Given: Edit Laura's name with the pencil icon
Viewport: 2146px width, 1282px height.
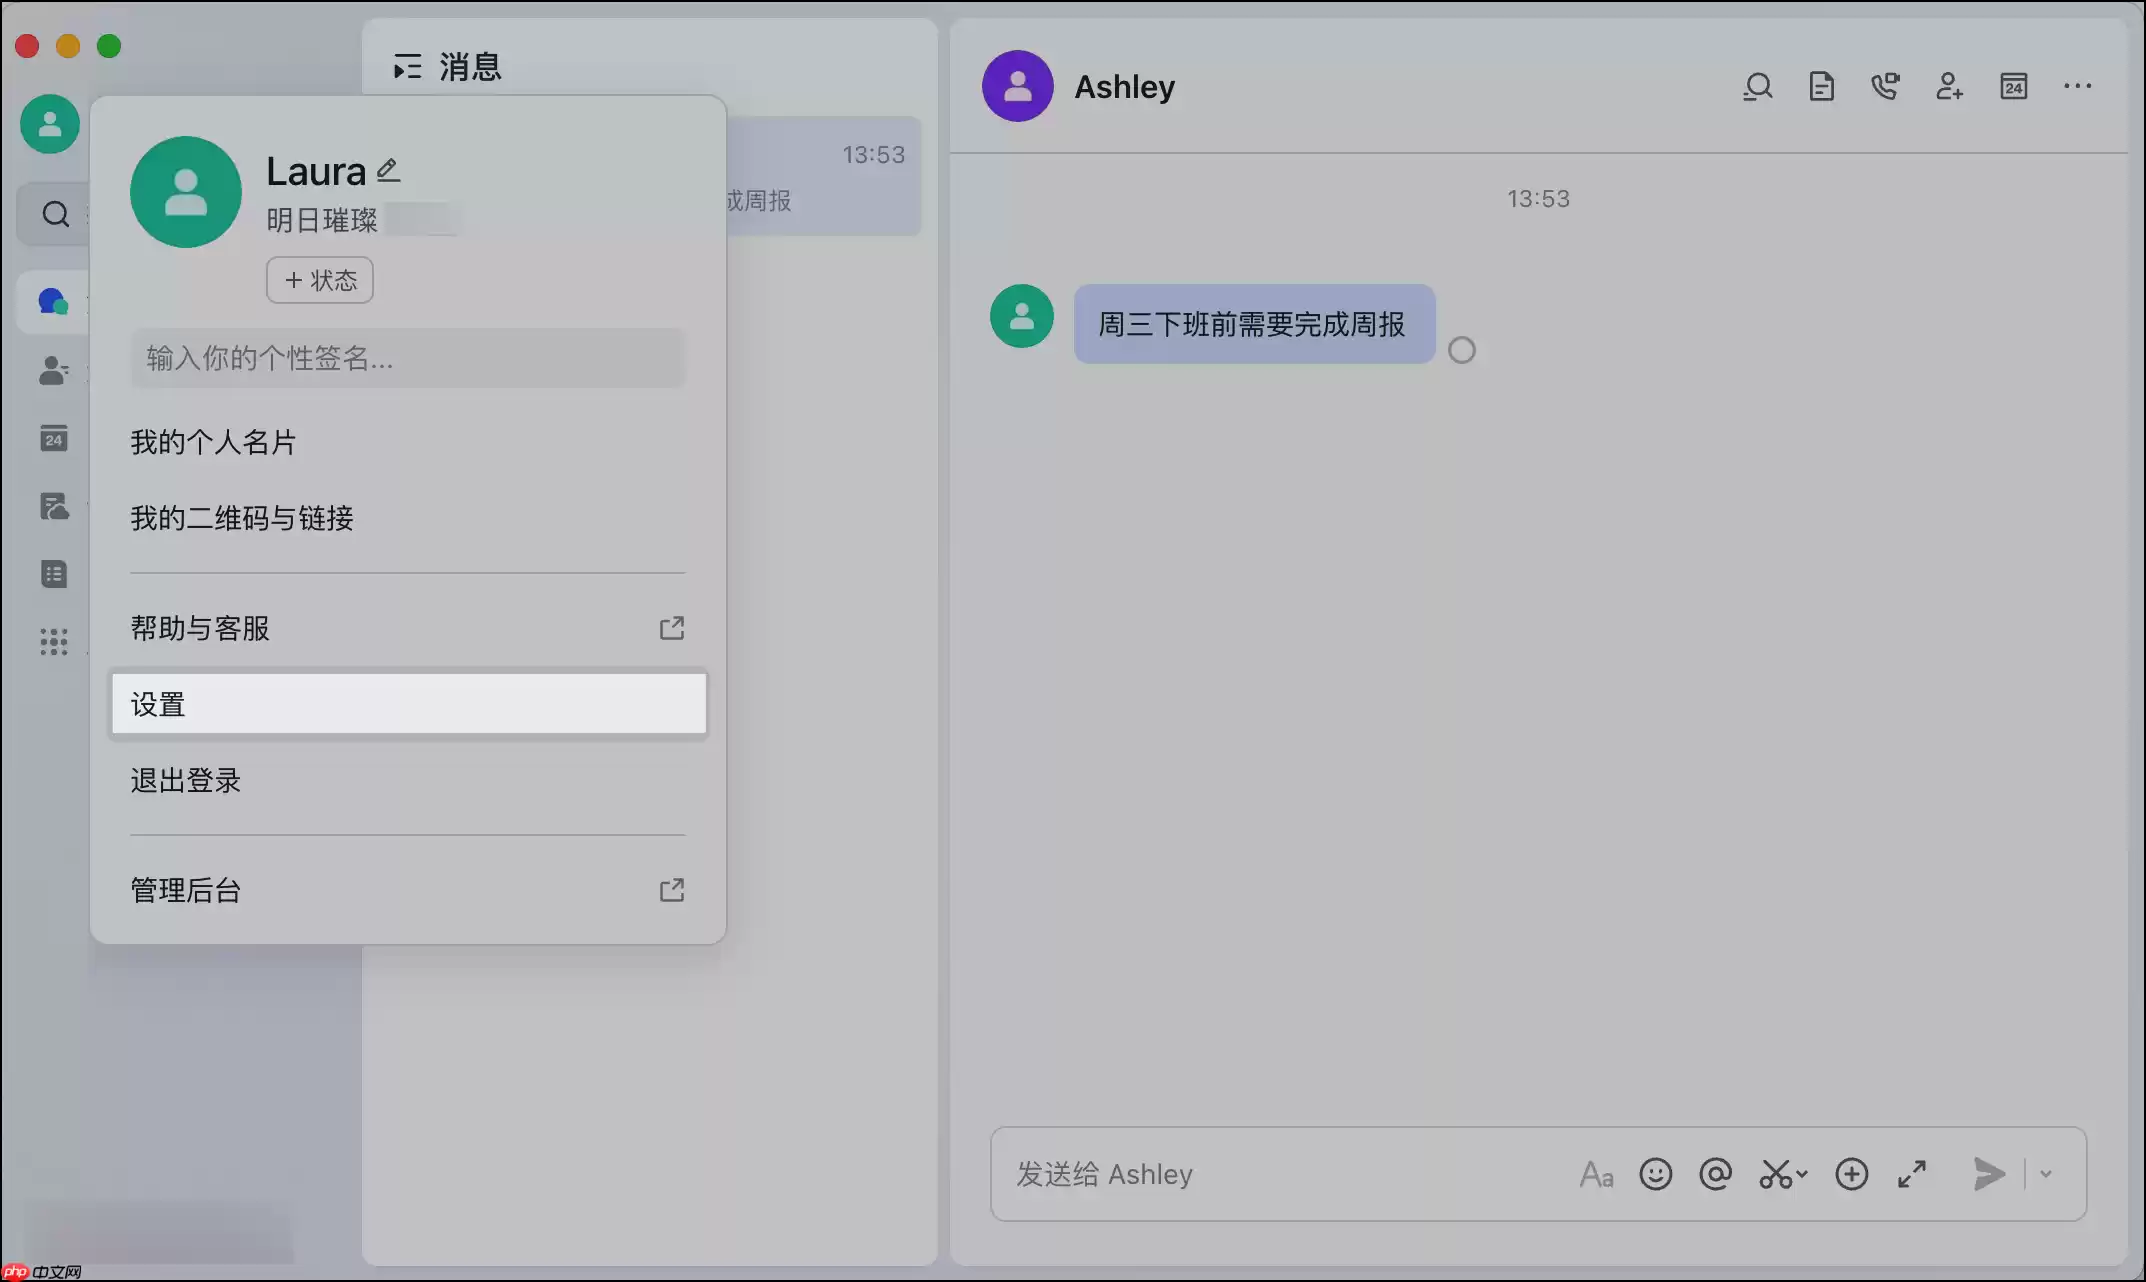Looking at the screenshot, I should [388, 168].
